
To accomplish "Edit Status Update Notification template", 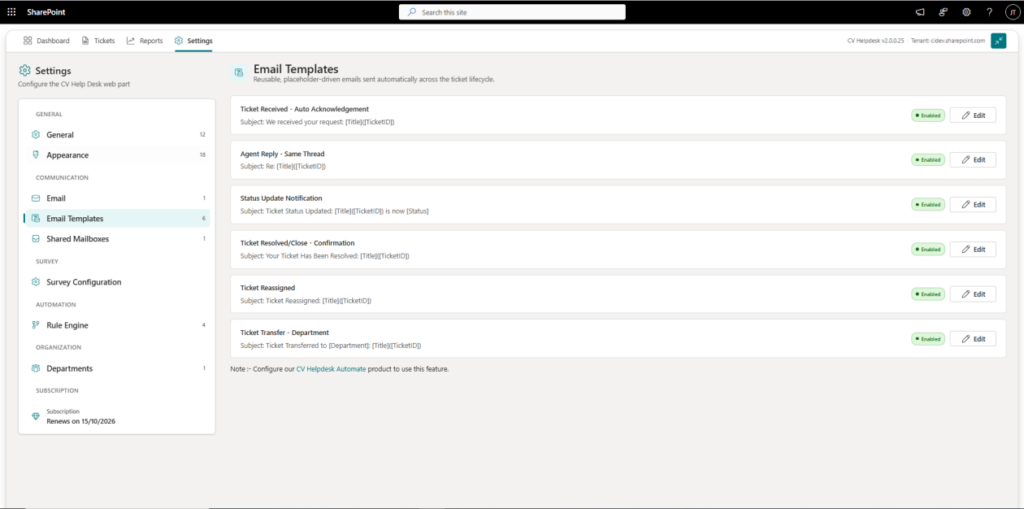I will 973,205.
